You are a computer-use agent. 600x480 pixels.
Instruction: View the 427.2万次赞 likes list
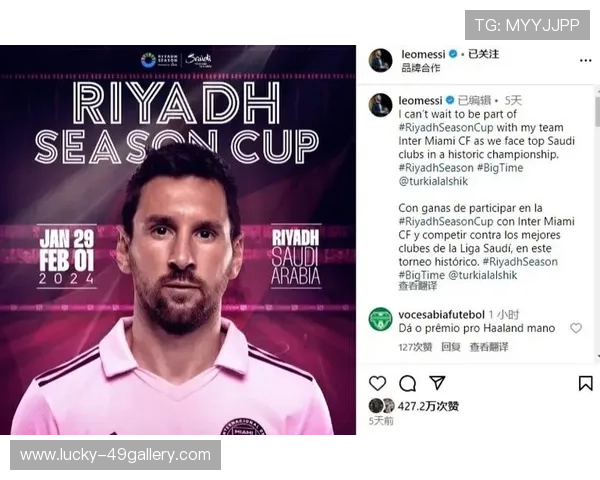pyautogui.click(x=428, y=406)
